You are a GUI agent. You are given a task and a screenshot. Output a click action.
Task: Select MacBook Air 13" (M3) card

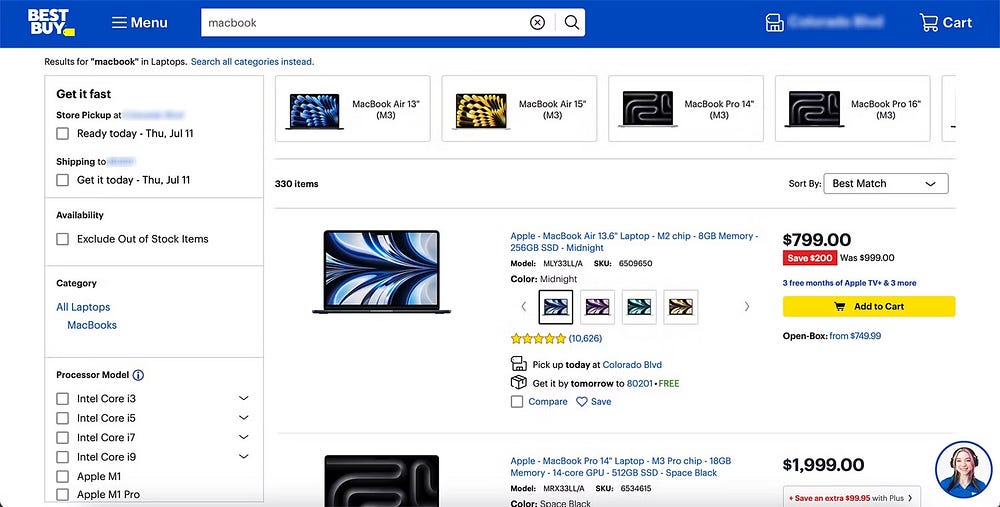[x=353, y=108]
